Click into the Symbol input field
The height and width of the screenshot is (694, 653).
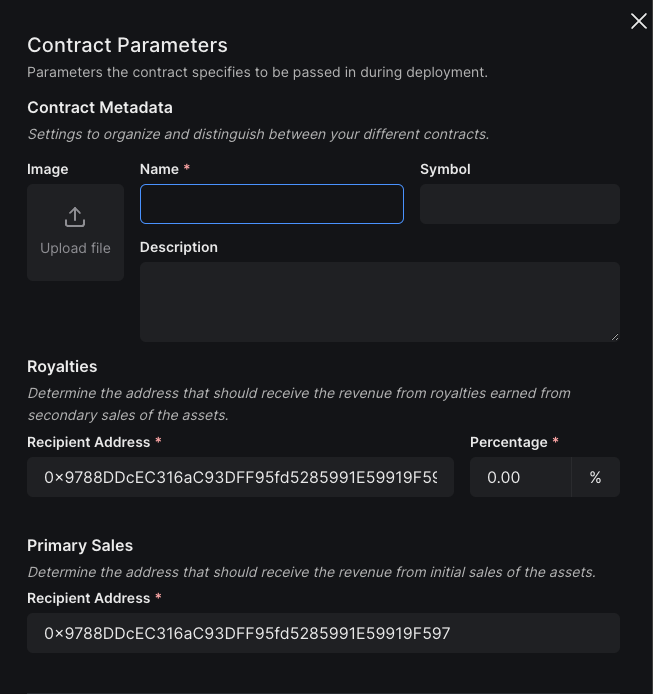(x=519, y=204)
